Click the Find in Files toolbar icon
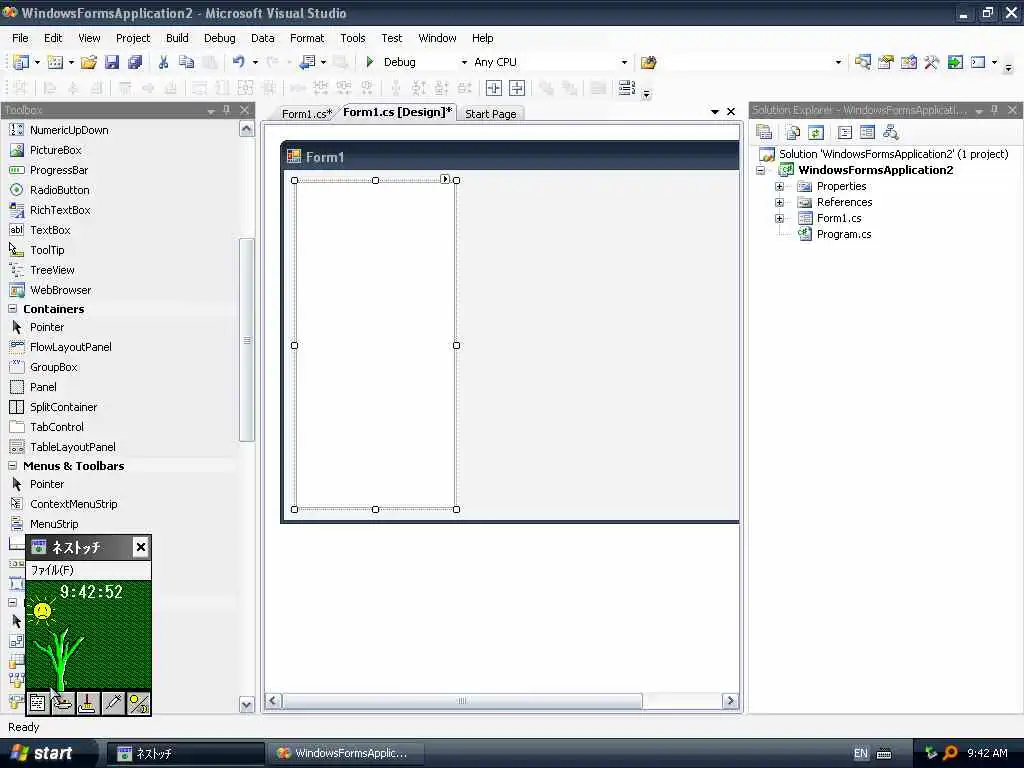Image resolution: width=1024 pixels, height=768 pixels. tap(648, 63)
